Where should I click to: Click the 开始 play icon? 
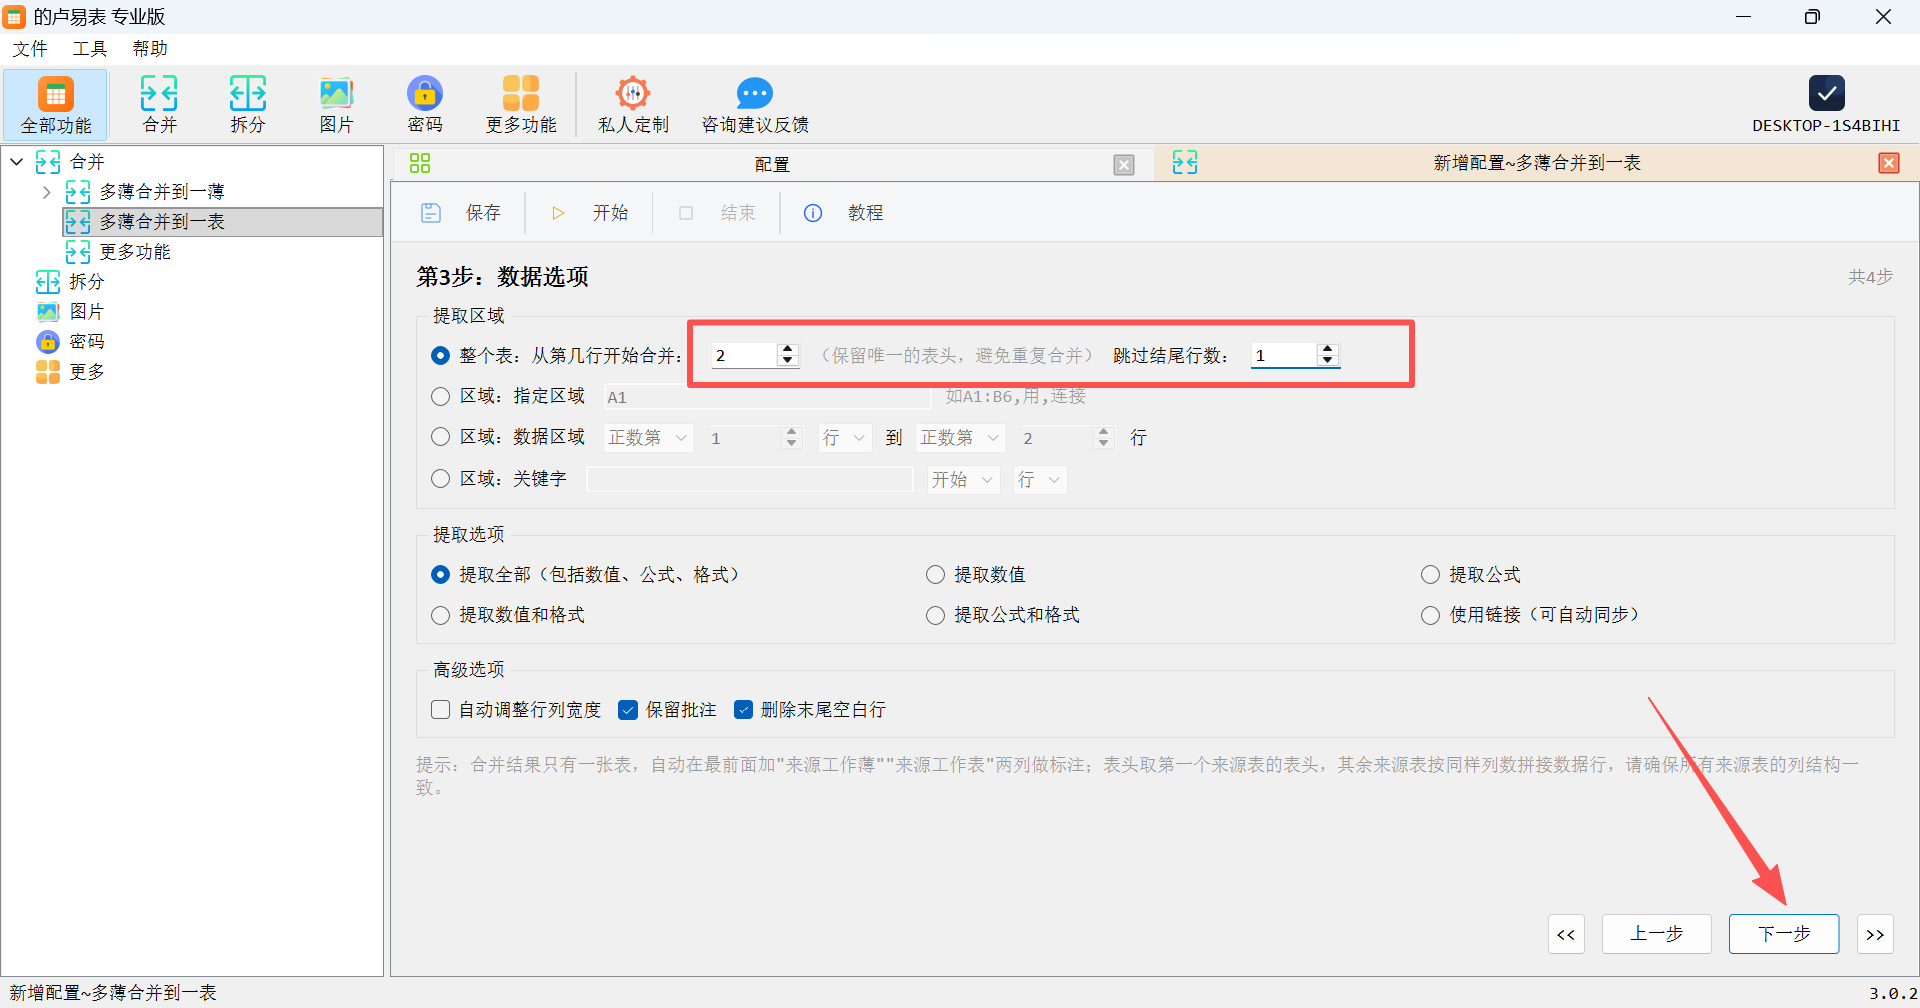(558, 213)
